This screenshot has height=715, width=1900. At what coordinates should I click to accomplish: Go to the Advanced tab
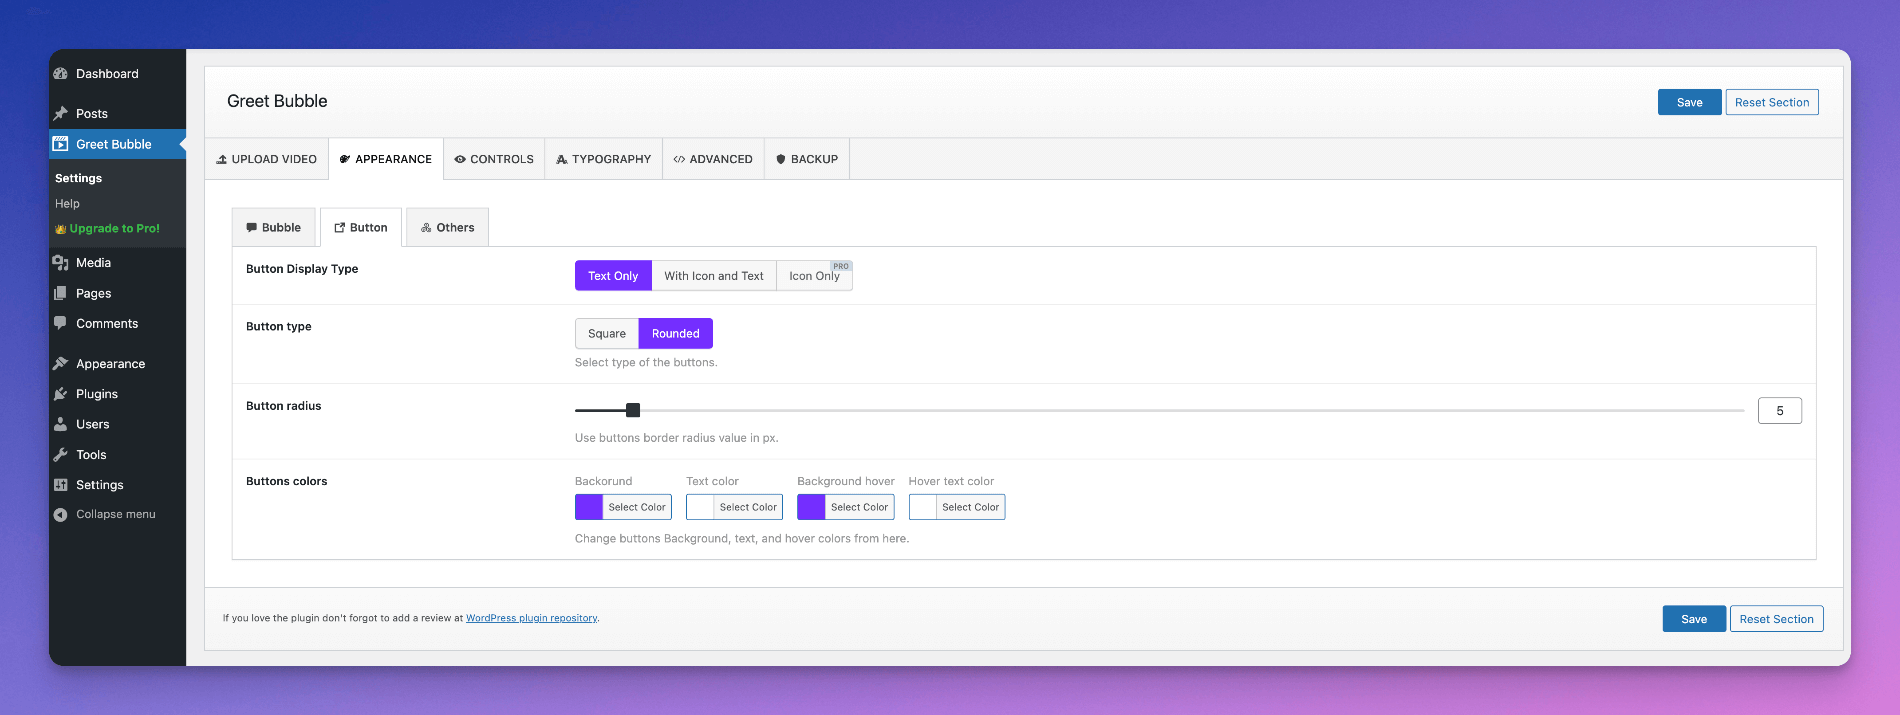tap(713, 159)
